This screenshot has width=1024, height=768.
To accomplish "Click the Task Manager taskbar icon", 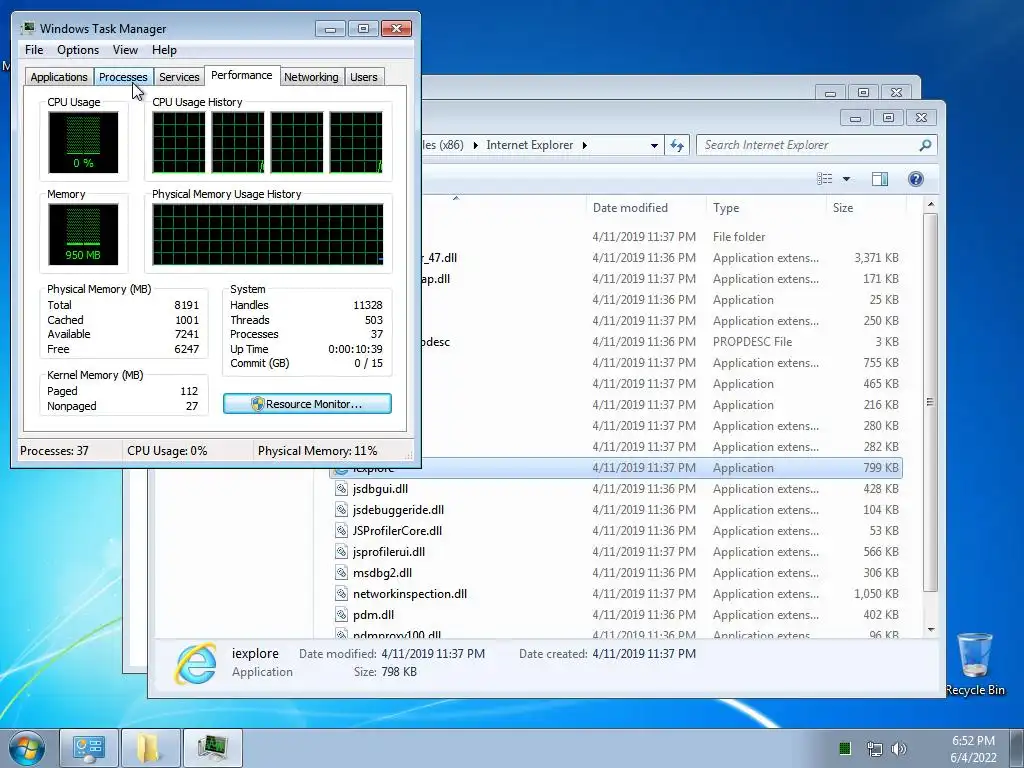I will [212, 748].
